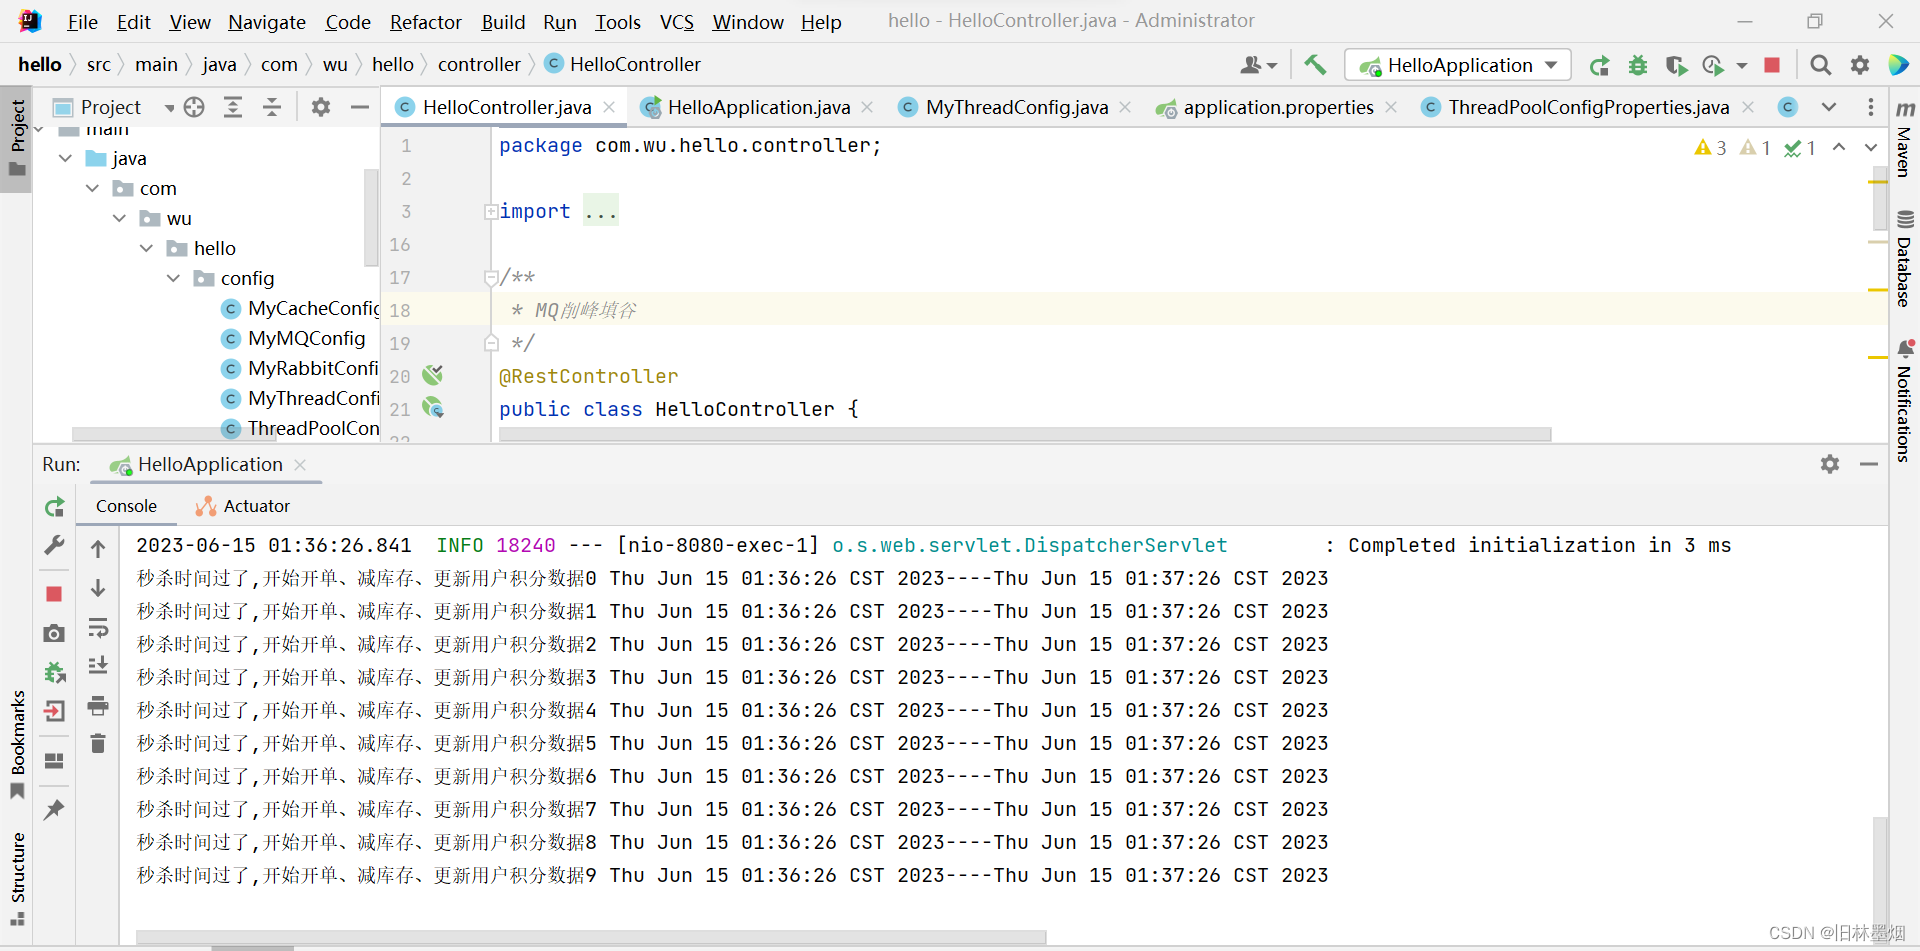
Task: Toggle Bookmarks tool window
Action: (x=17, y=745)
